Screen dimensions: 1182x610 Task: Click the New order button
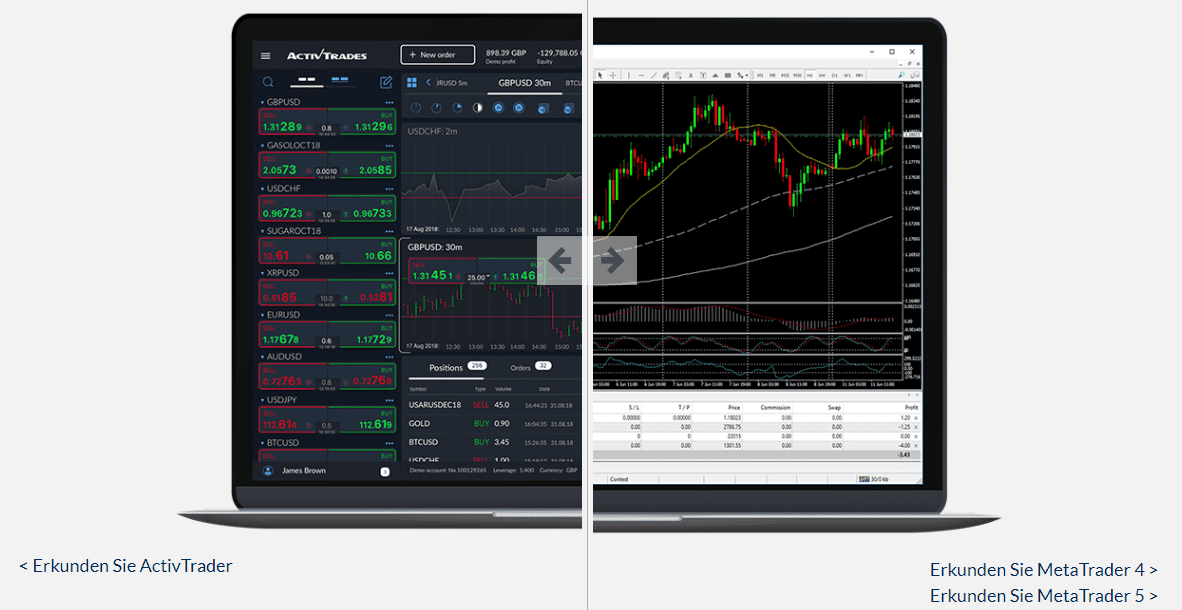[438, 55]
